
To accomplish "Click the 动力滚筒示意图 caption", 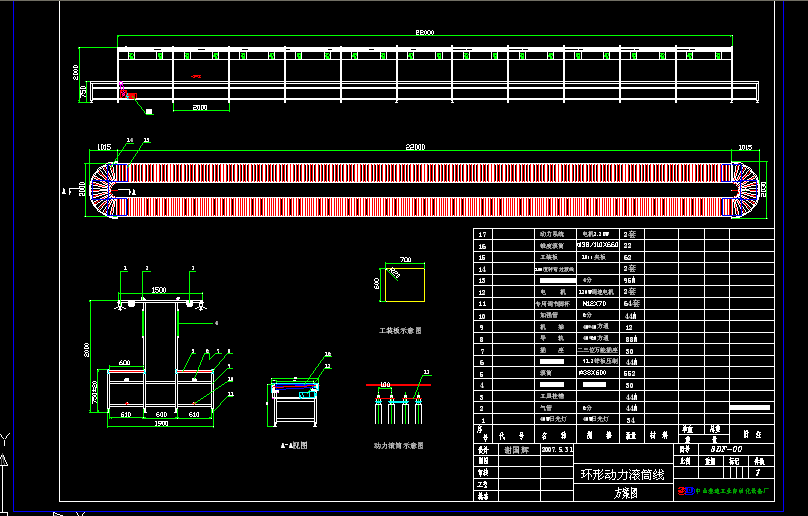I will click(x=398, y=444).
